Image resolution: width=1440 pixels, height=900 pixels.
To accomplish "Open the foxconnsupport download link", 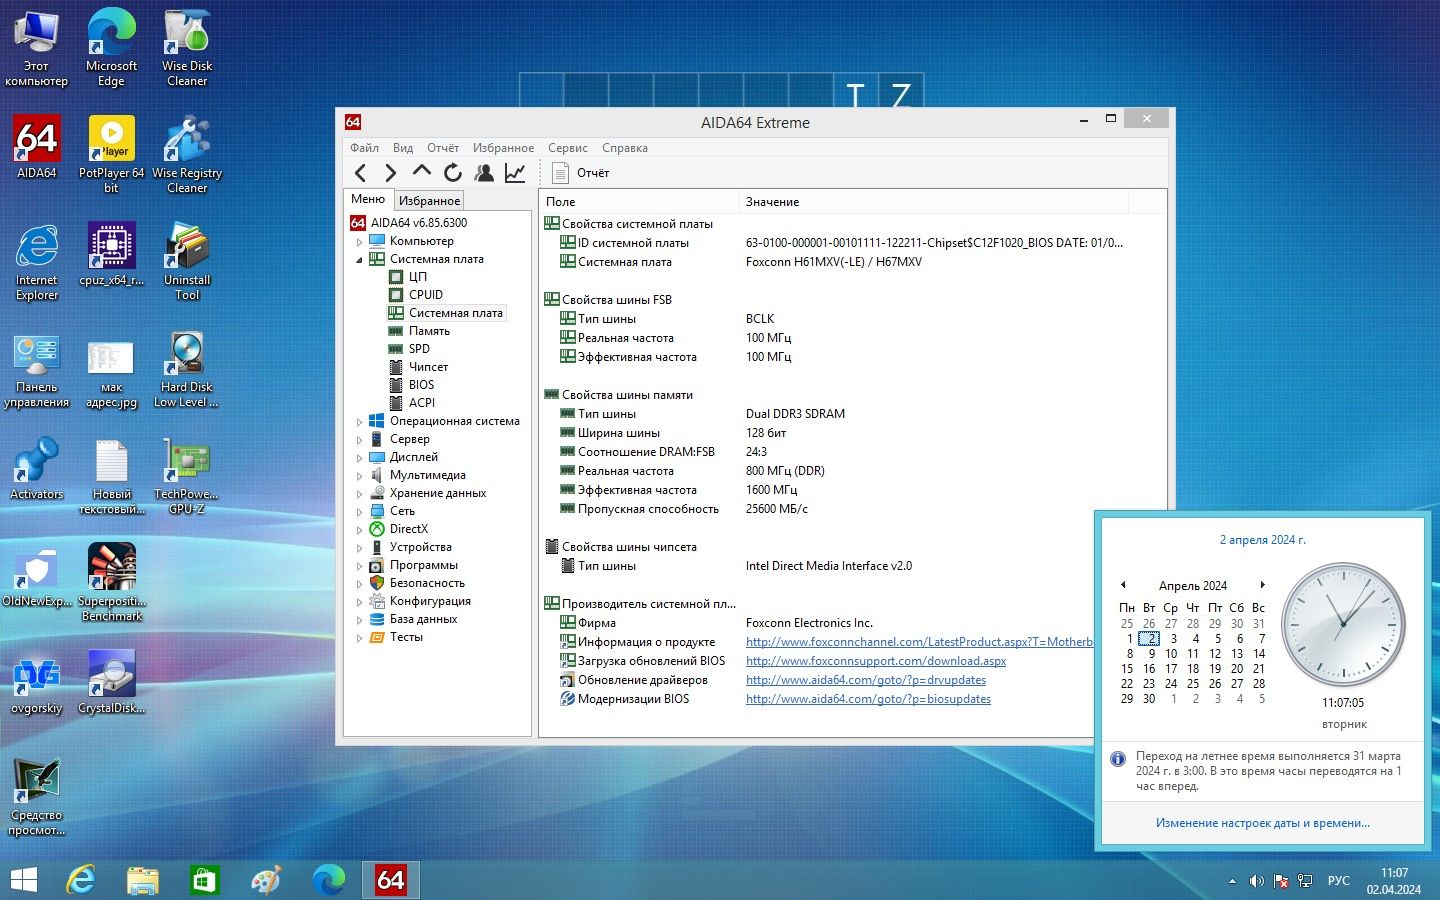I will [x=876, y=661].
